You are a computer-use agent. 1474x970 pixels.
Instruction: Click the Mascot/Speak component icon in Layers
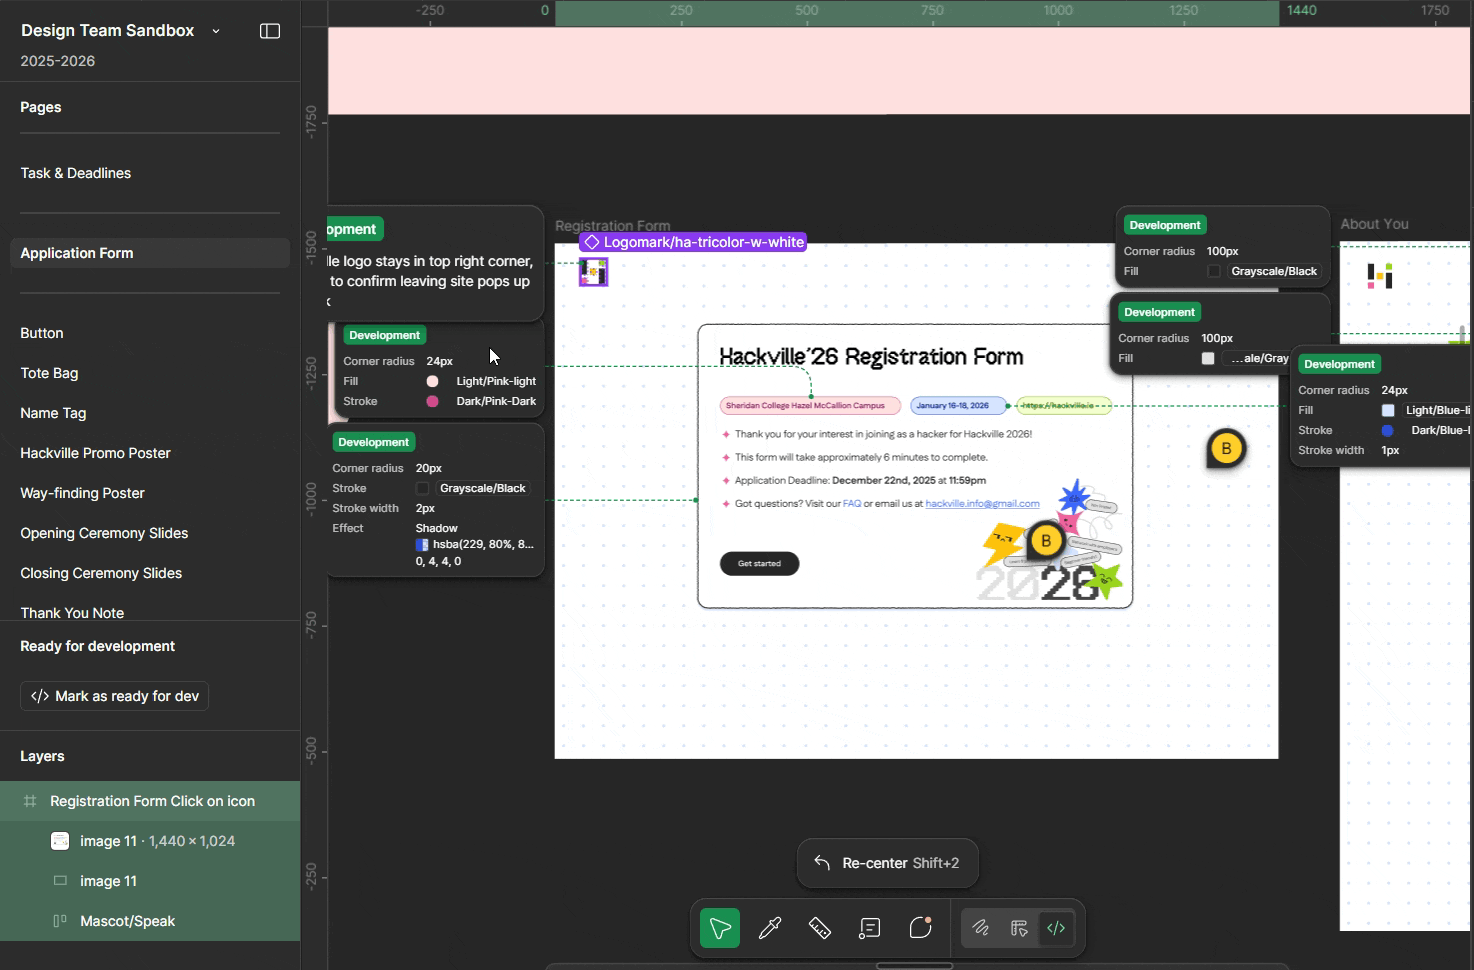pos(60,921)
